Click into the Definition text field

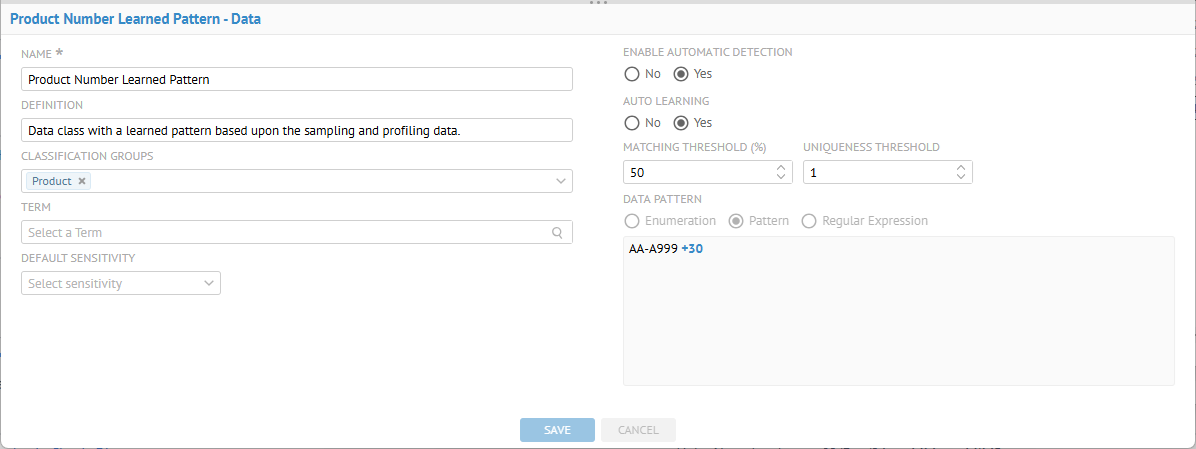click(x=296, y=130)
